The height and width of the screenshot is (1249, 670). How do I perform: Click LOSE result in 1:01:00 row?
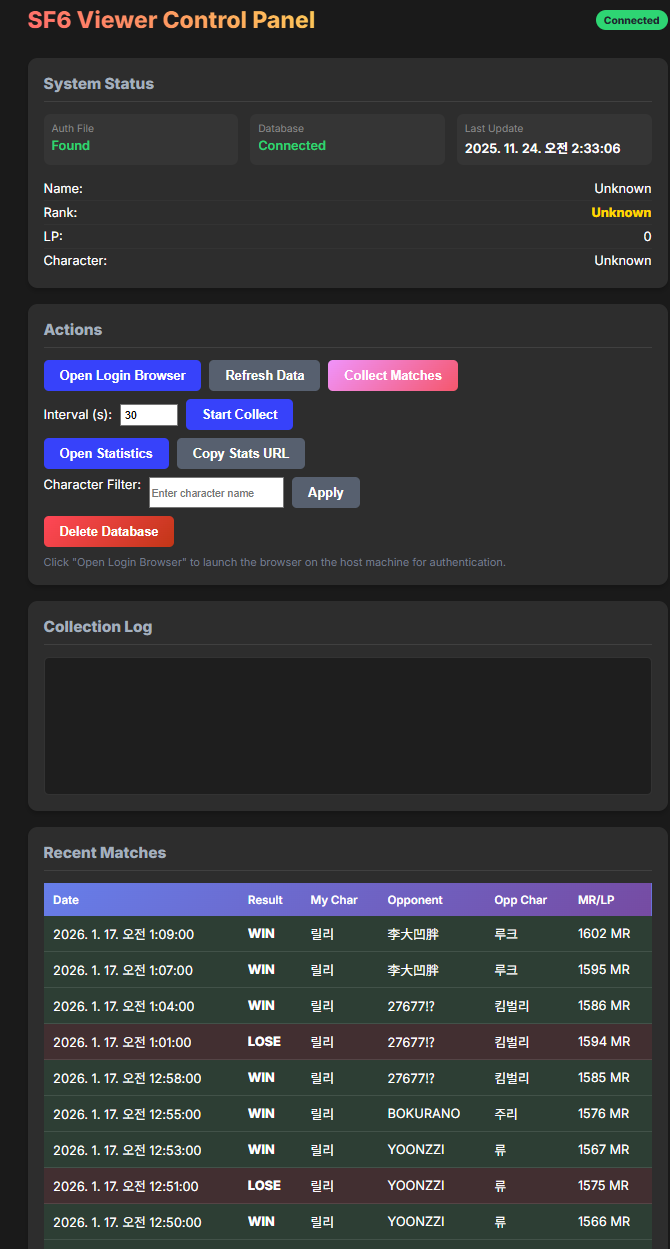point(264,1042)
